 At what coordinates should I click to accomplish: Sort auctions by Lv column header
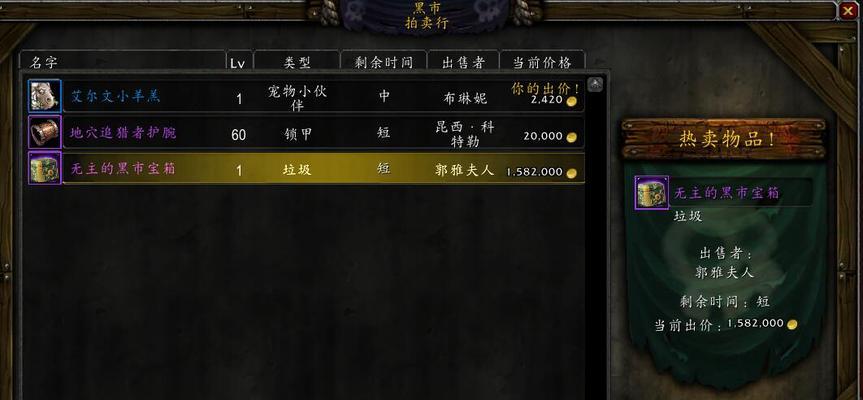coord(239,61)
